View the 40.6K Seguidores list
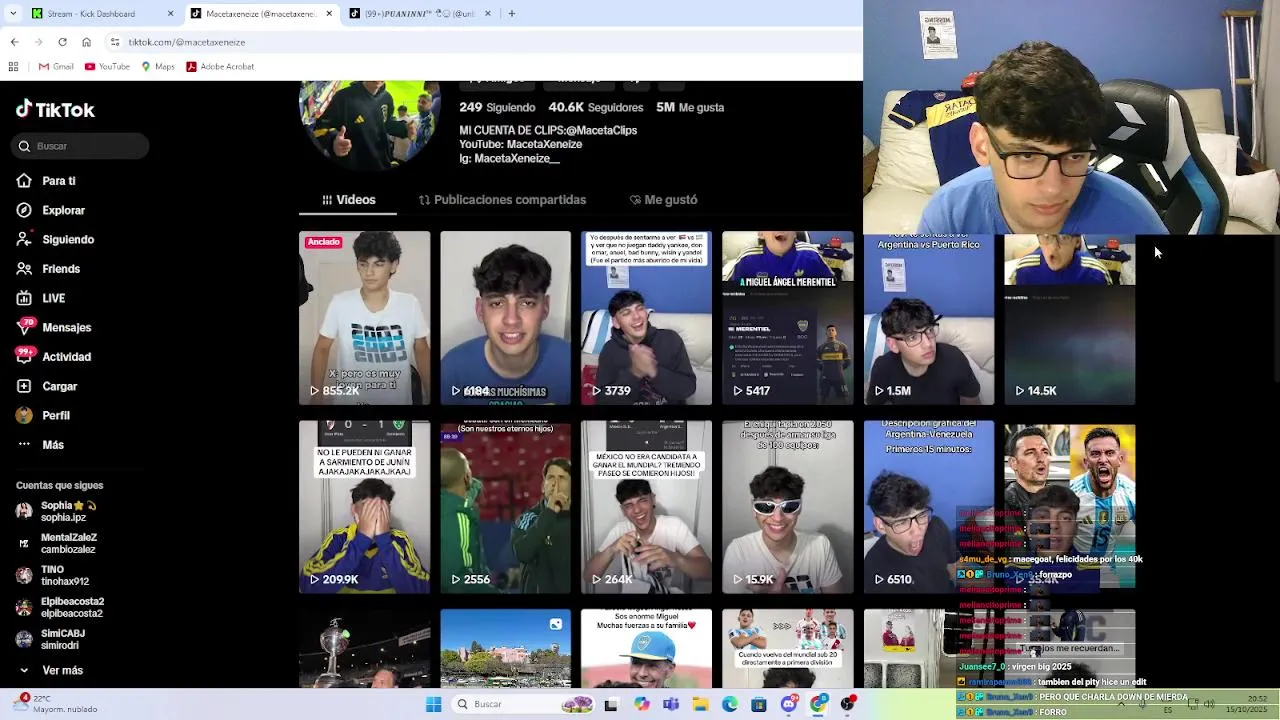This screenshot has height=720, width=1280. point(596,107)
